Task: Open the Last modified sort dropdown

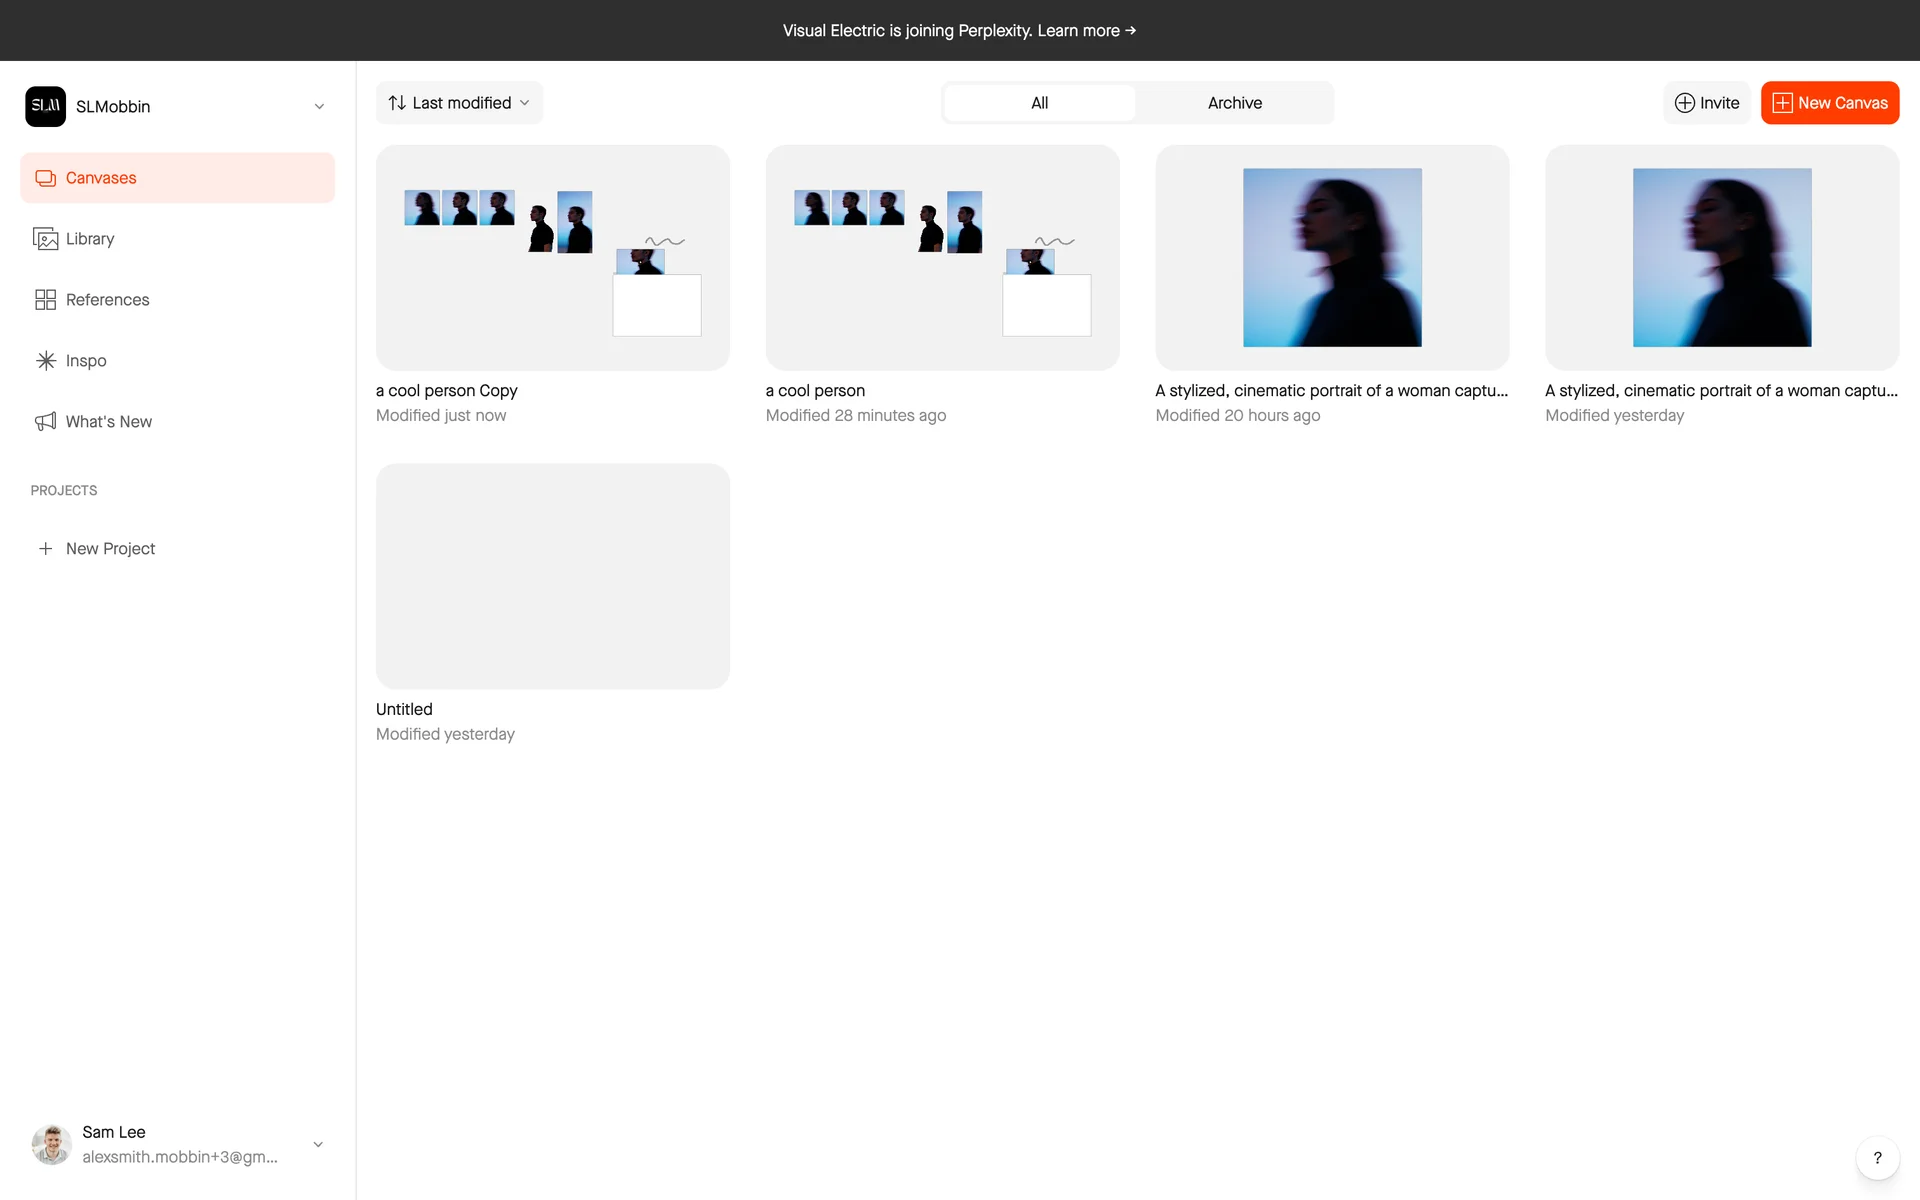Action: tap(459, 103)
